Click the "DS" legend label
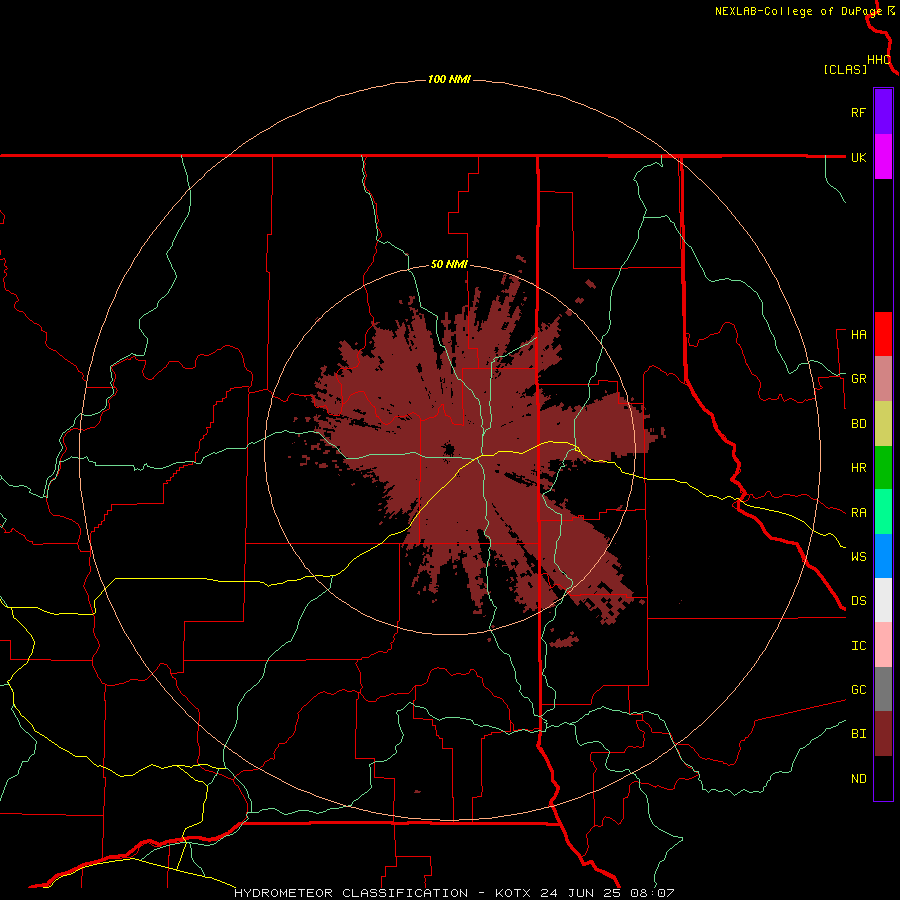This screenshot has width=900, height=900. point(858,601)
